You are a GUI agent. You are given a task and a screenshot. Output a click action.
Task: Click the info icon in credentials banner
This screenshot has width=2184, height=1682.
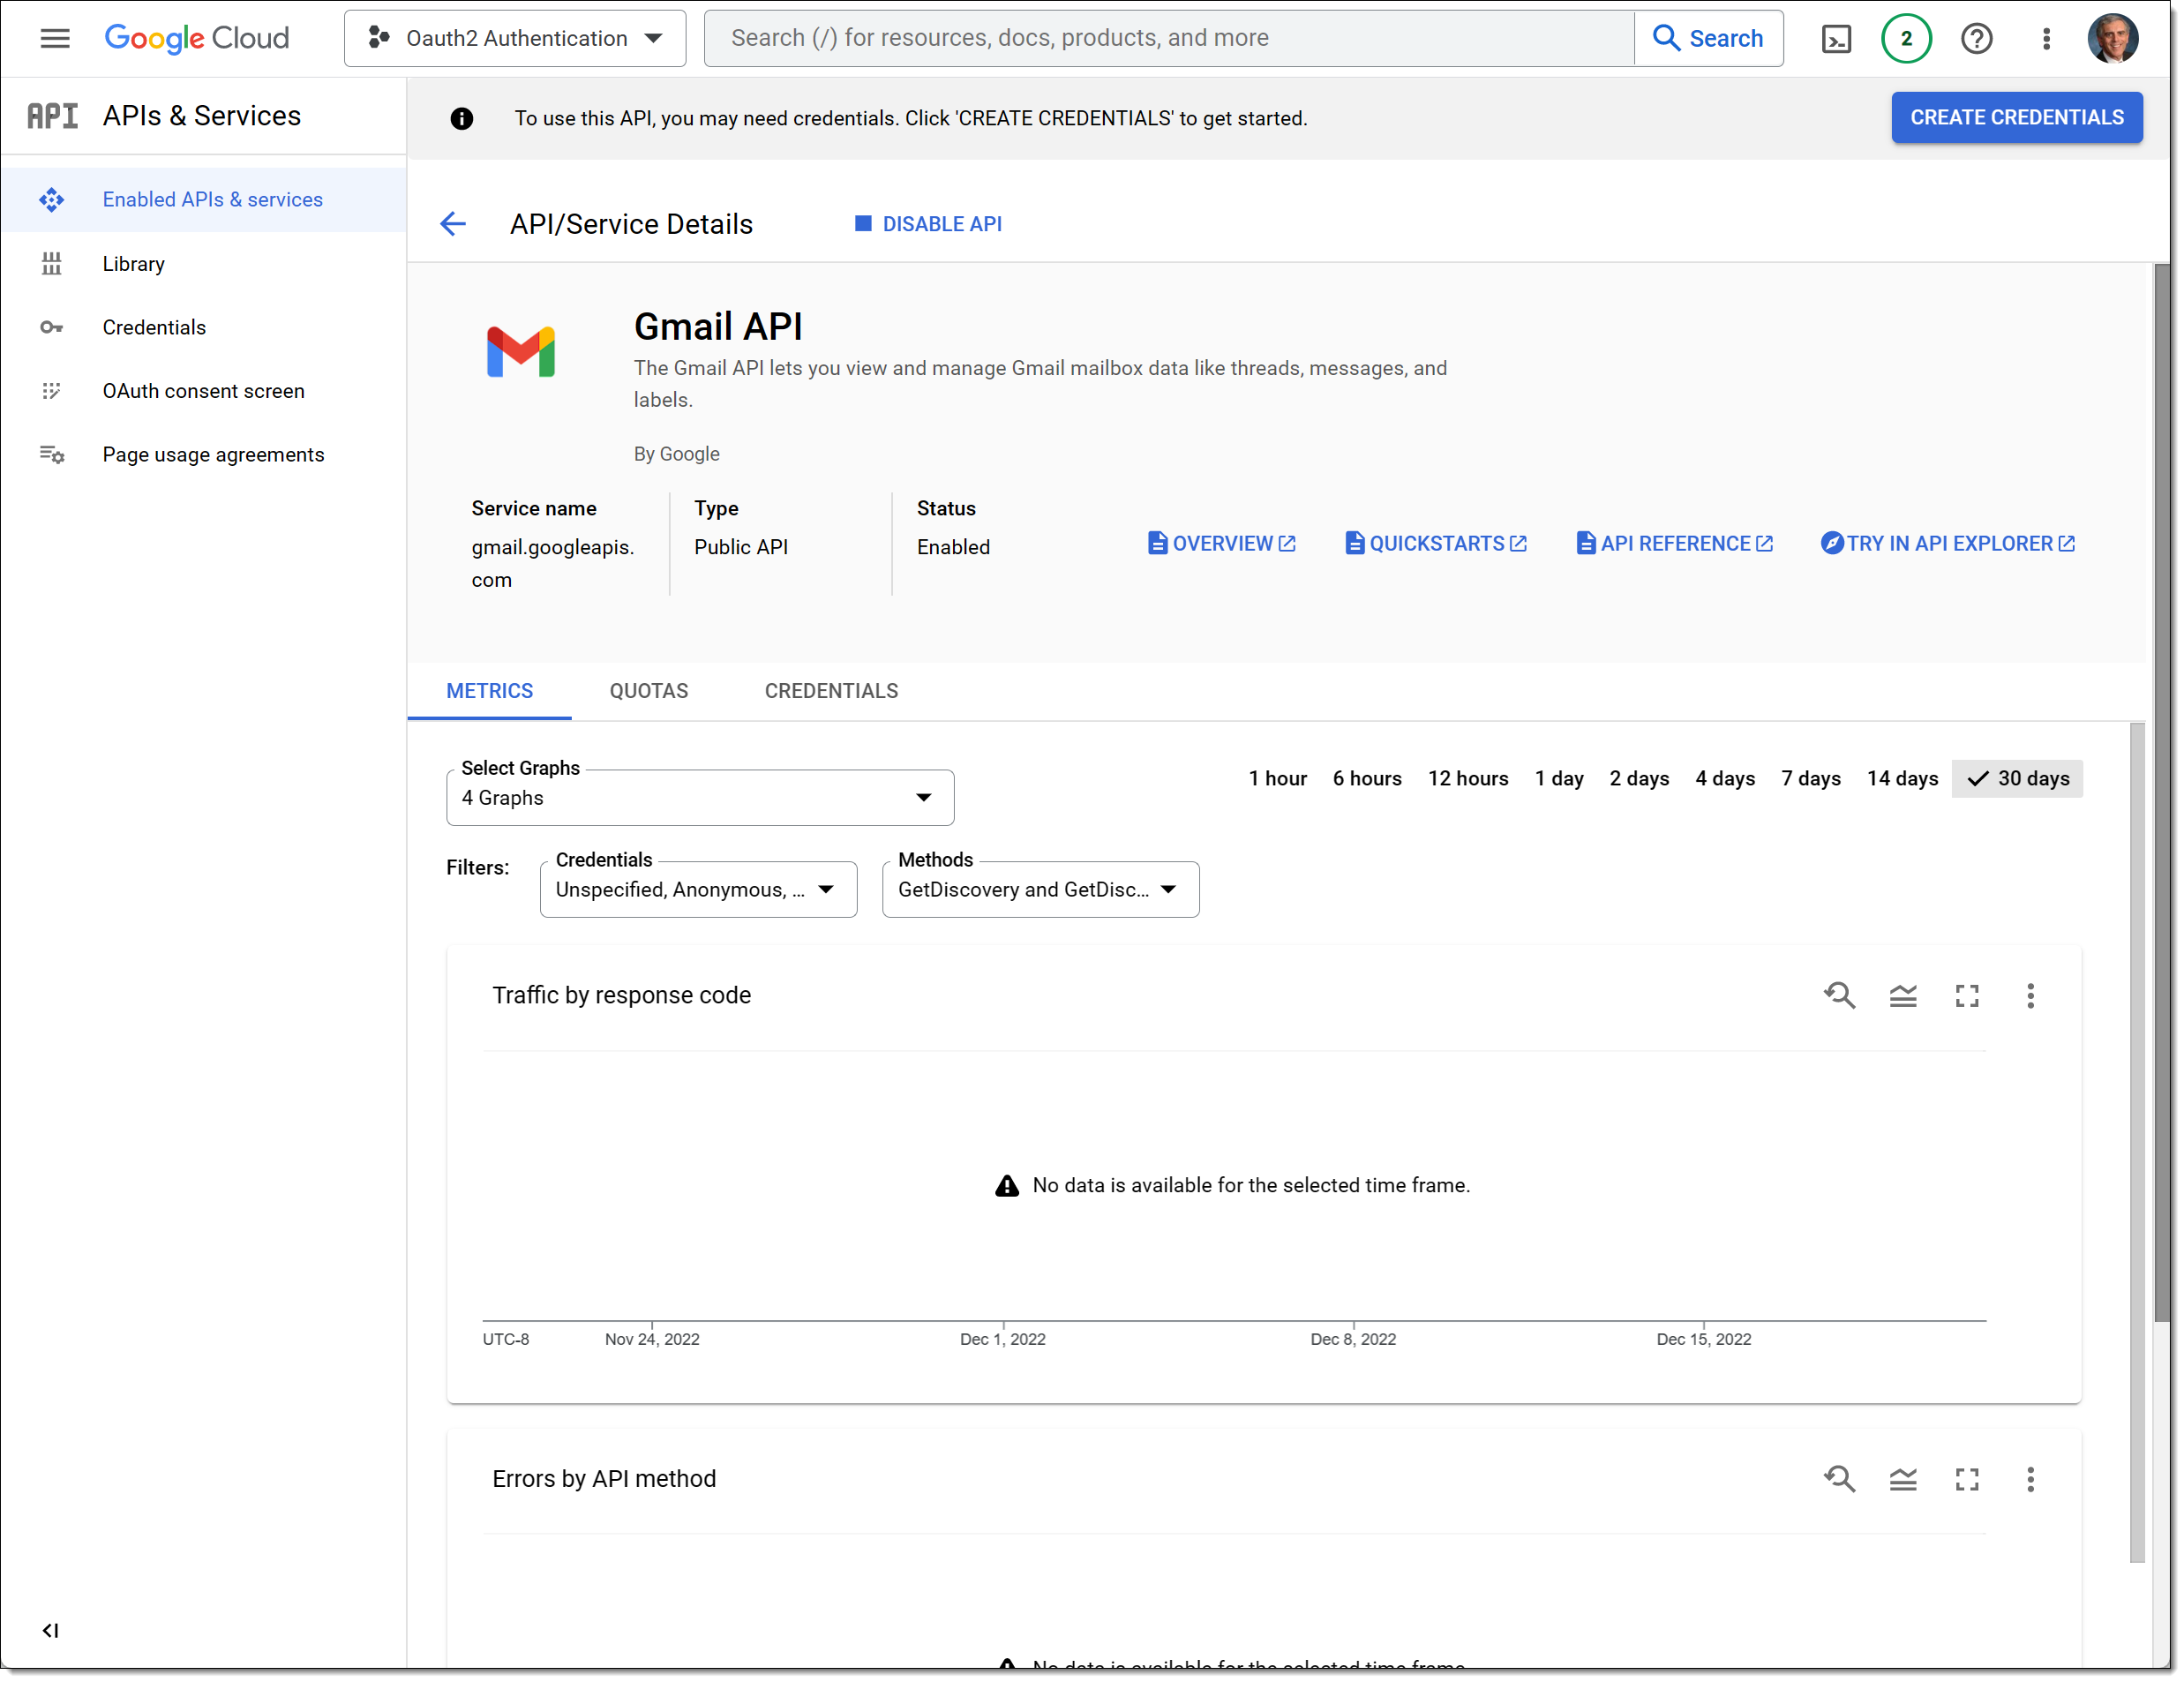pyautogui.click(x=461, y=118)
